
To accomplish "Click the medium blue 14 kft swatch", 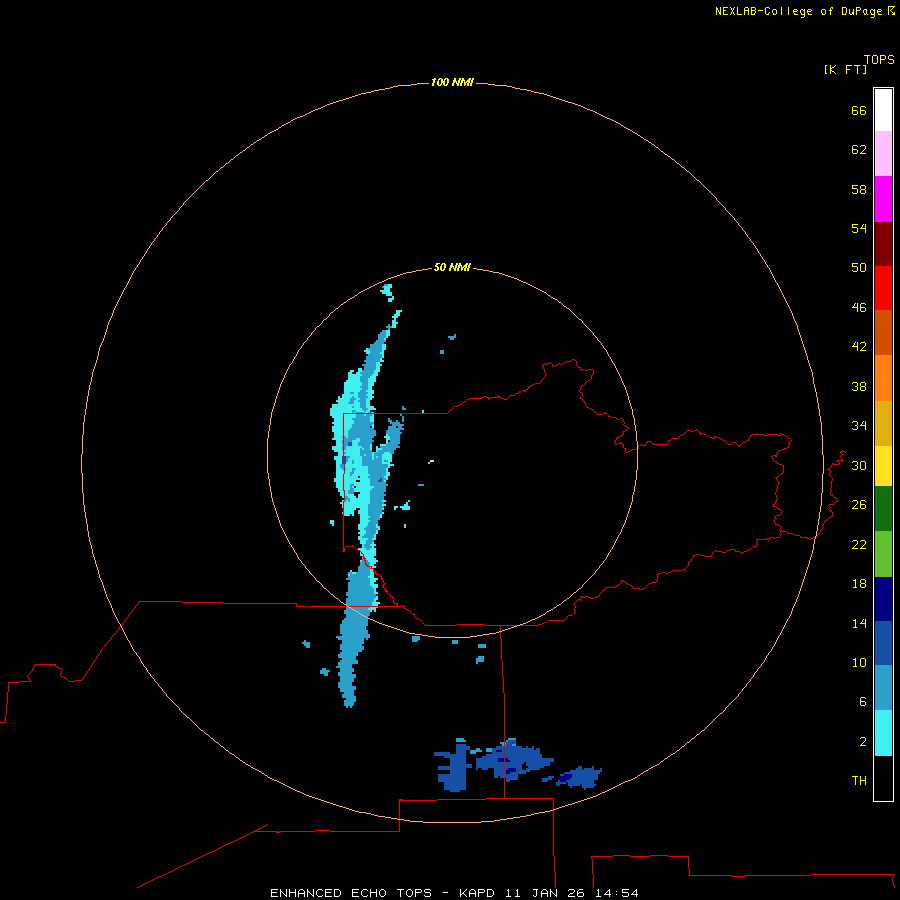I will pos(883,643).
